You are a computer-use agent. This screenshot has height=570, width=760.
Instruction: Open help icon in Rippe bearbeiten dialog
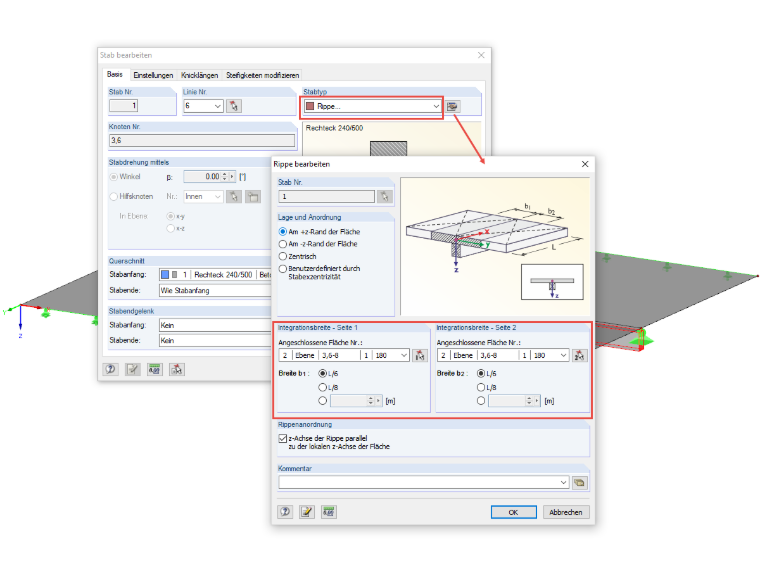tap(285, 512)
